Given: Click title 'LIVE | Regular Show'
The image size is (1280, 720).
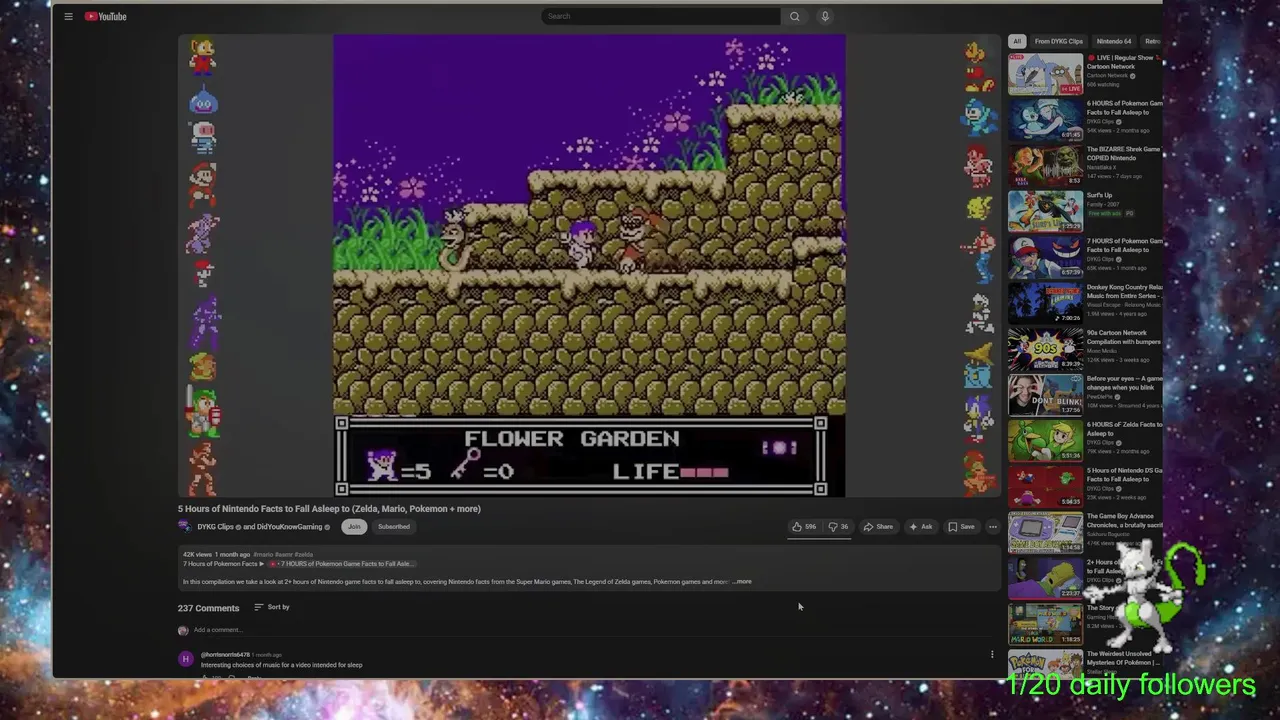Looking at the screenshot, I should tap(1123, 62).
